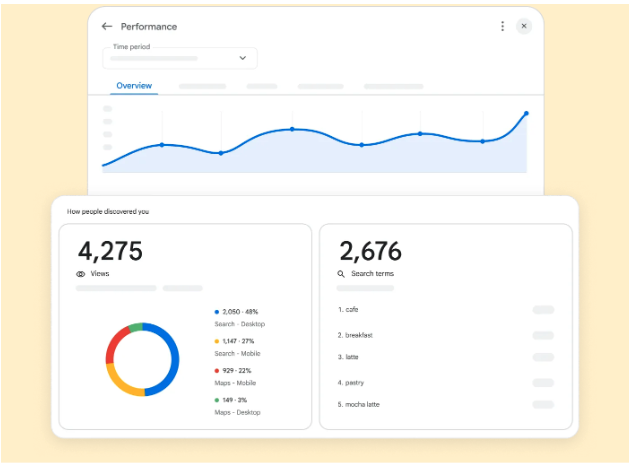Click the highest mid-chart data point
This screenshot has height=464, width=630.
click(292, 129)
